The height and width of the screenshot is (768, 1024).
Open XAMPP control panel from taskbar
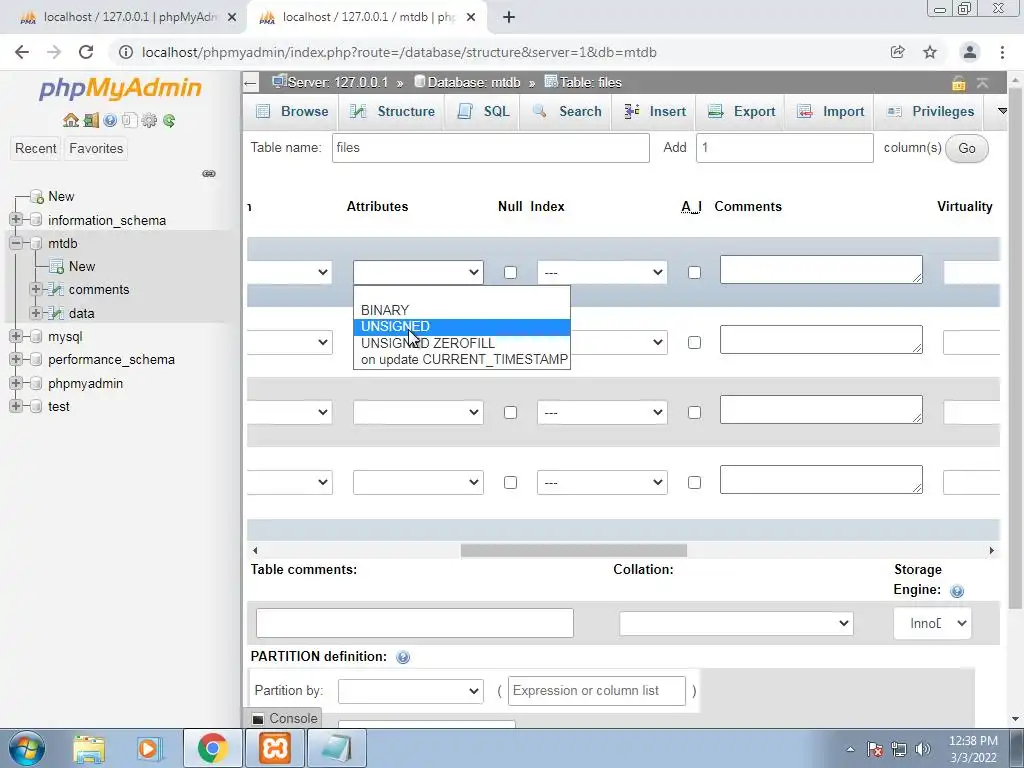coord(275,748)
